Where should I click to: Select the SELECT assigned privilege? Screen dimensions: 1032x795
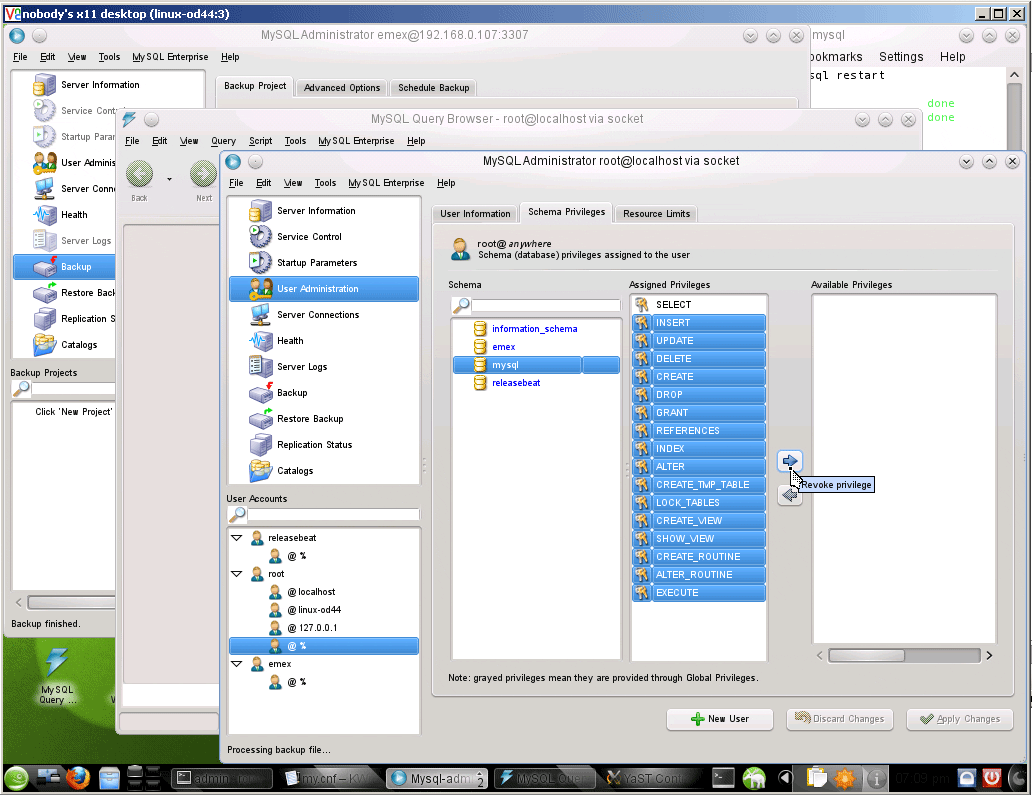coord(699,305)
